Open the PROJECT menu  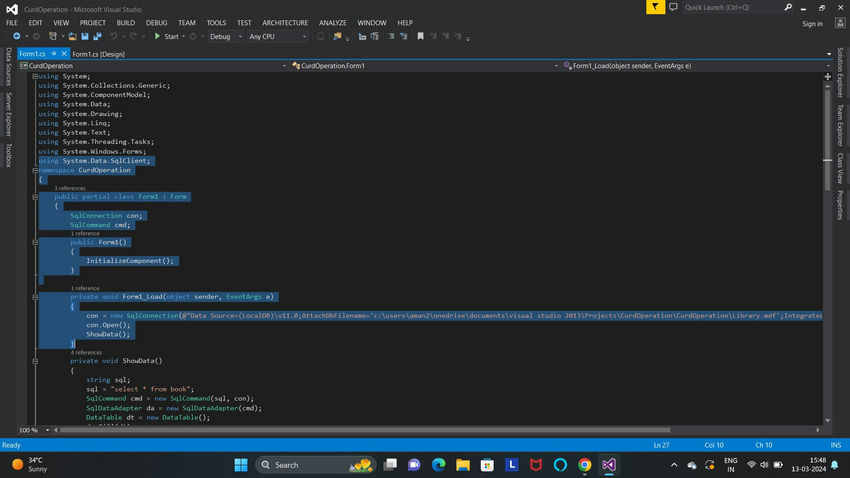(93, 23)
